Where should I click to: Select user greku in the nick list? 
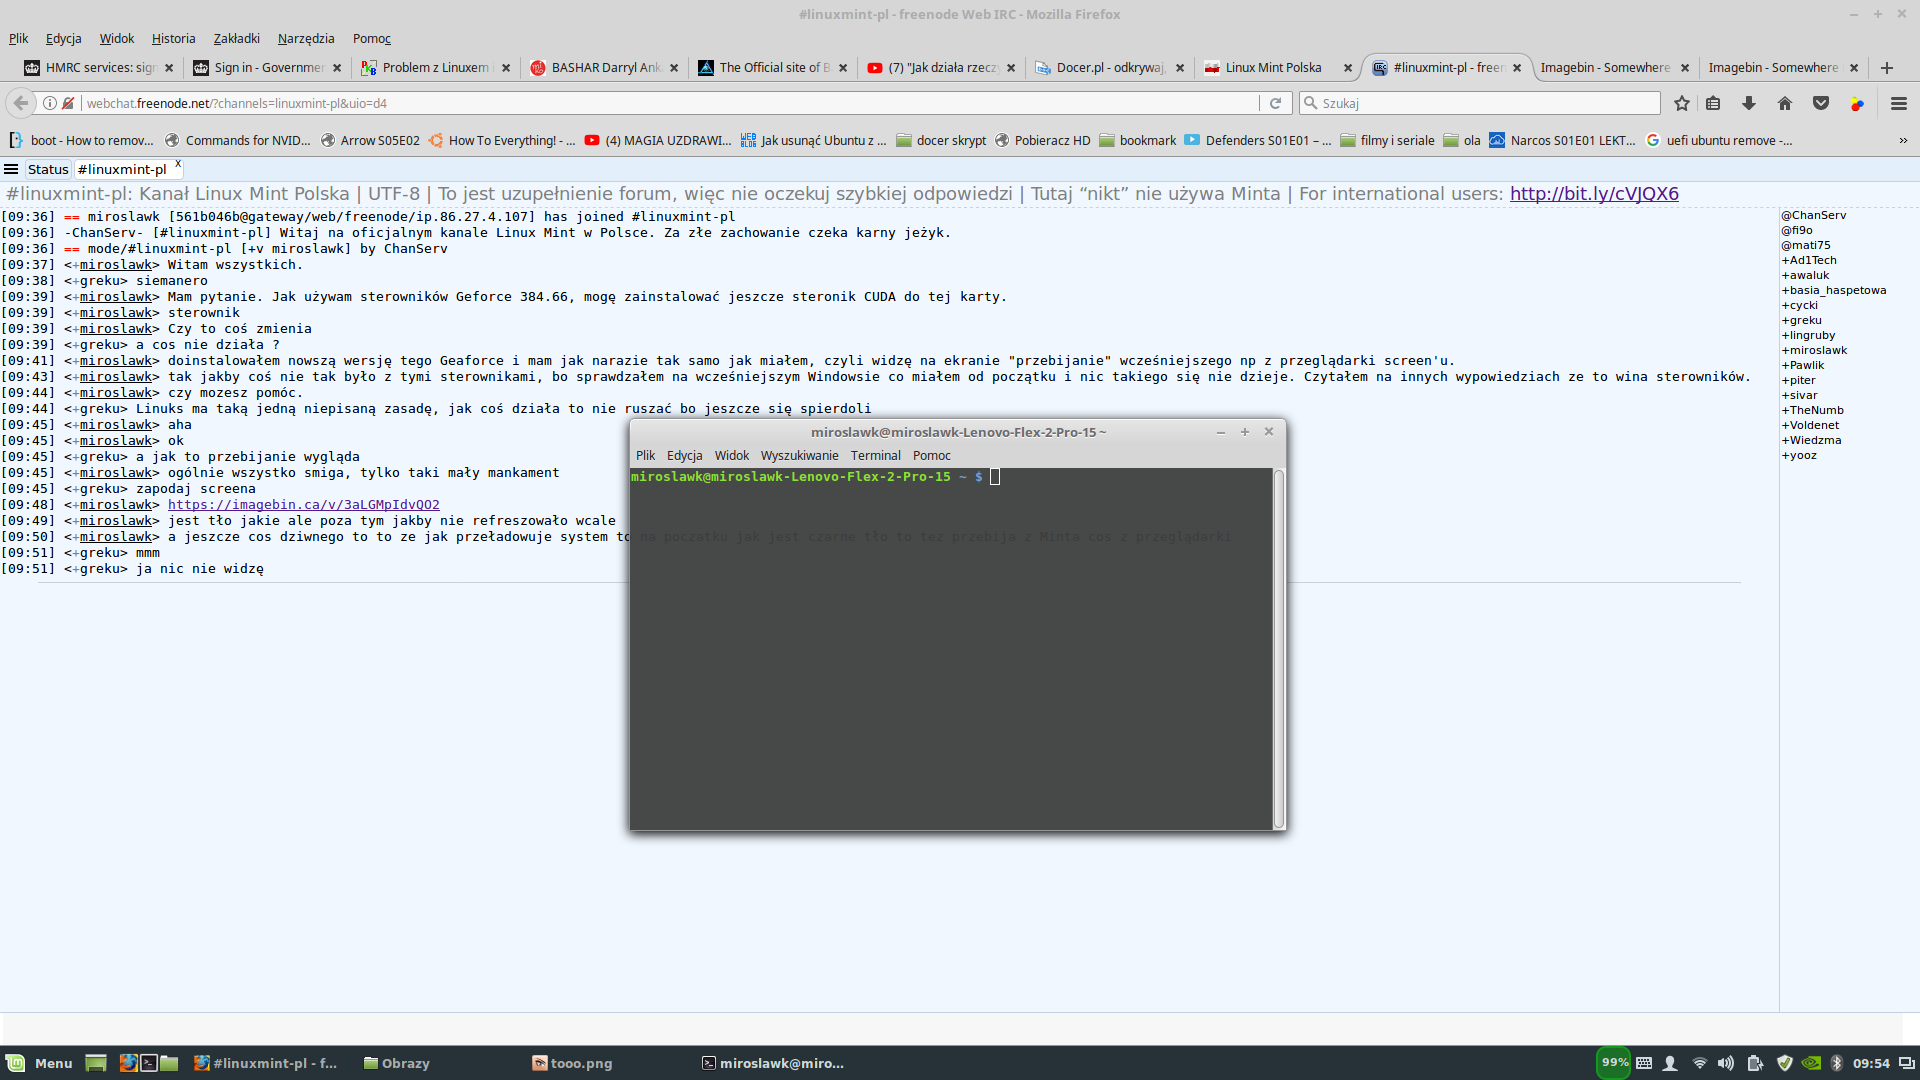[x=1802, y=320]
